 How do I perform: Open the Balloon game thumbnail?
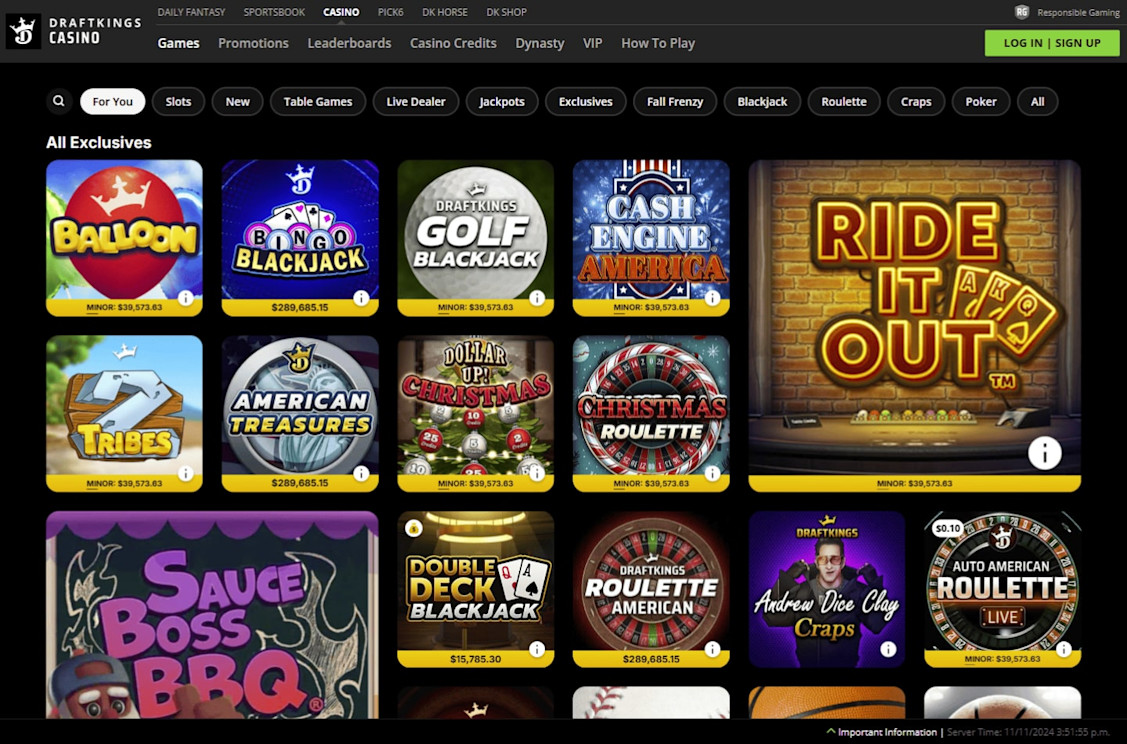click(x=124, y=237)
